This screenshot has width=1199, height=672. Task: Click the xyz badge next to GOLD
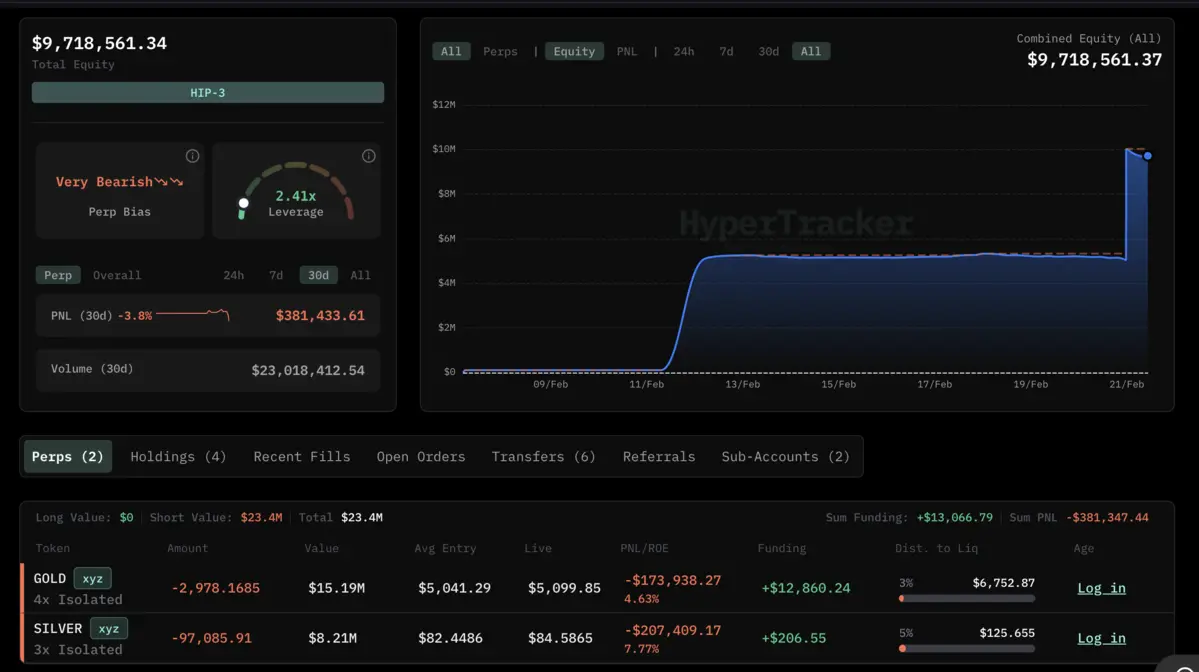pos(92,578)
